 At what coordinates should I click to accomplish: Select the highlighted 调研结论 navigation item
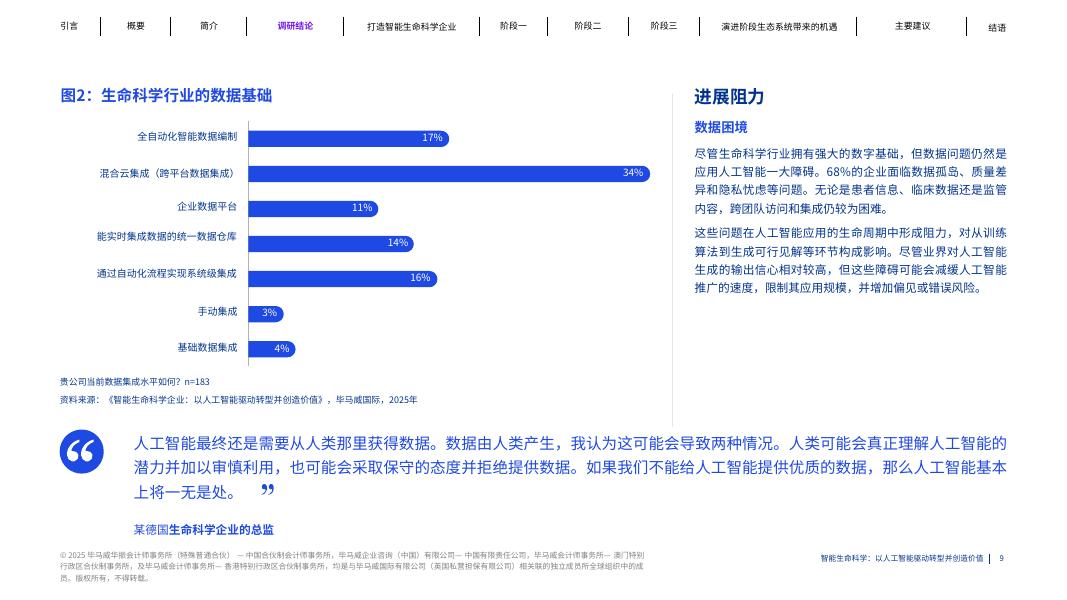tap(295, 26)
